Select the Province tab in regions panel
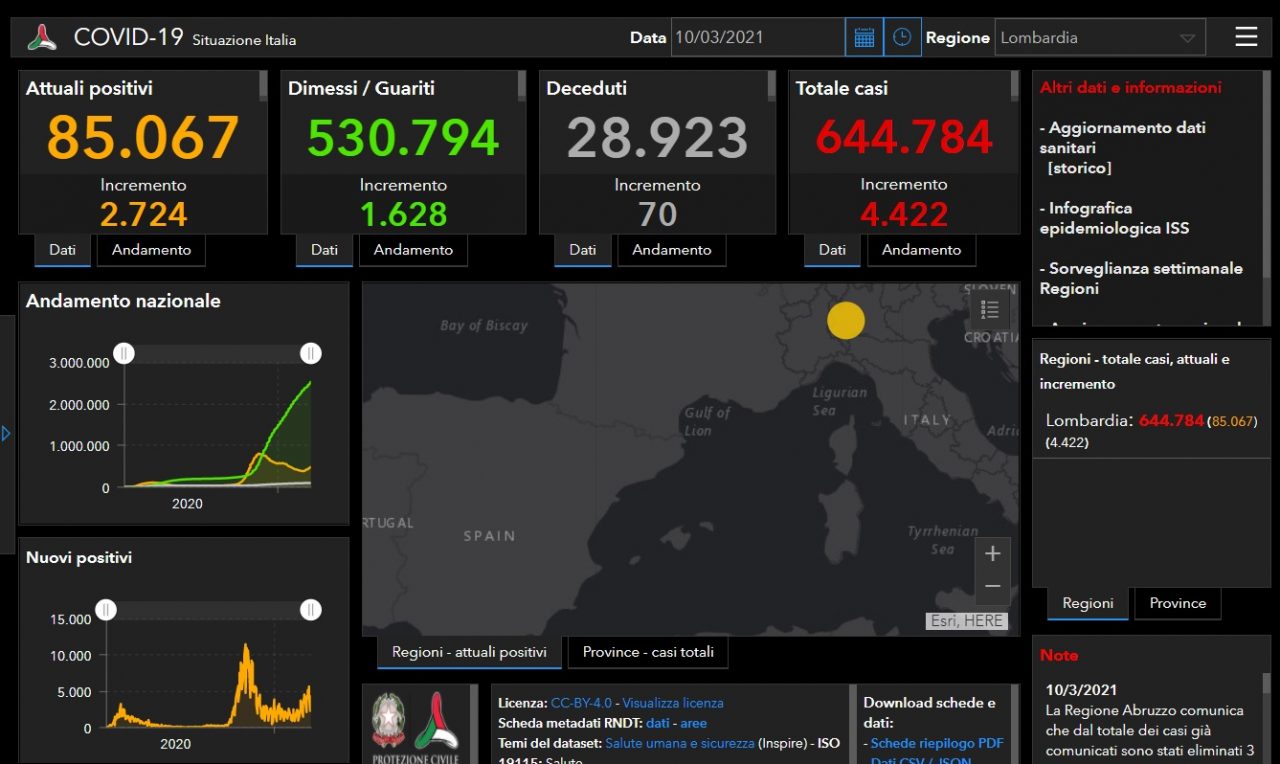Viewport: 1280px width, 764px height. pos(1177,603)
